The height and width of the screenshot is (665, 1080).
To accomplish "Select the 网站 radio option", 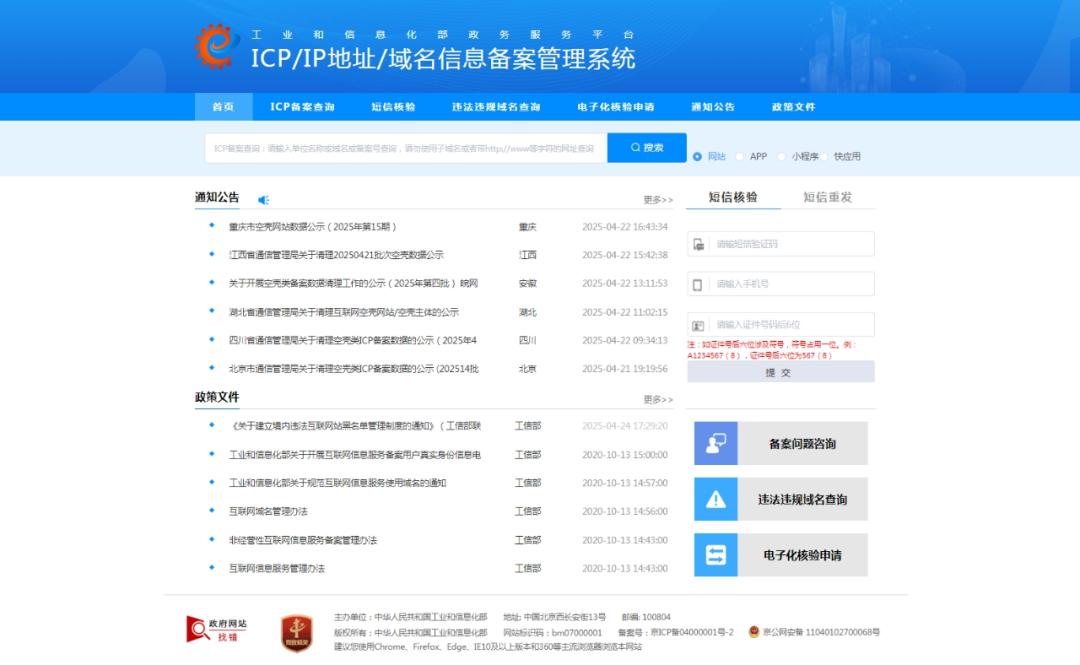I will tap(698, 157).
